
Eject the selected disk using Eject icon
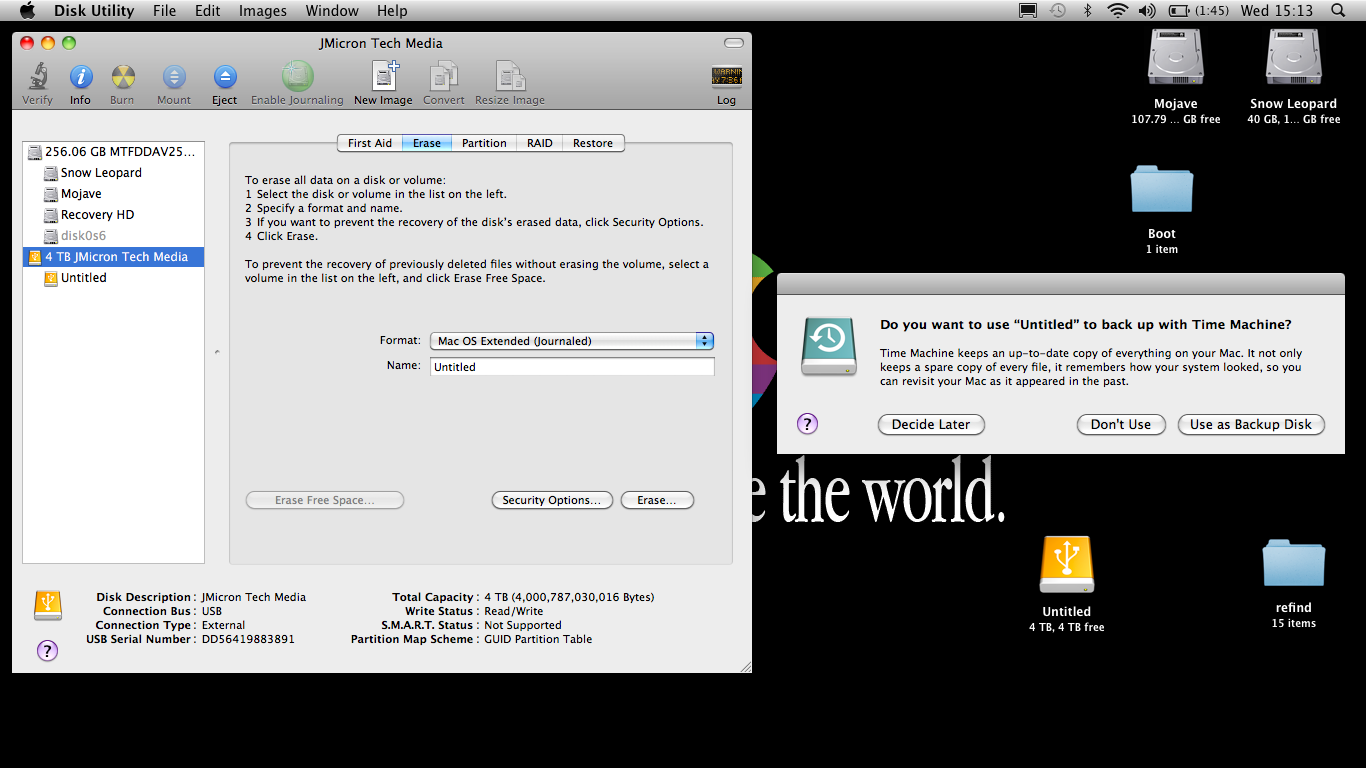pyautogui.click(x=225, y=84)
